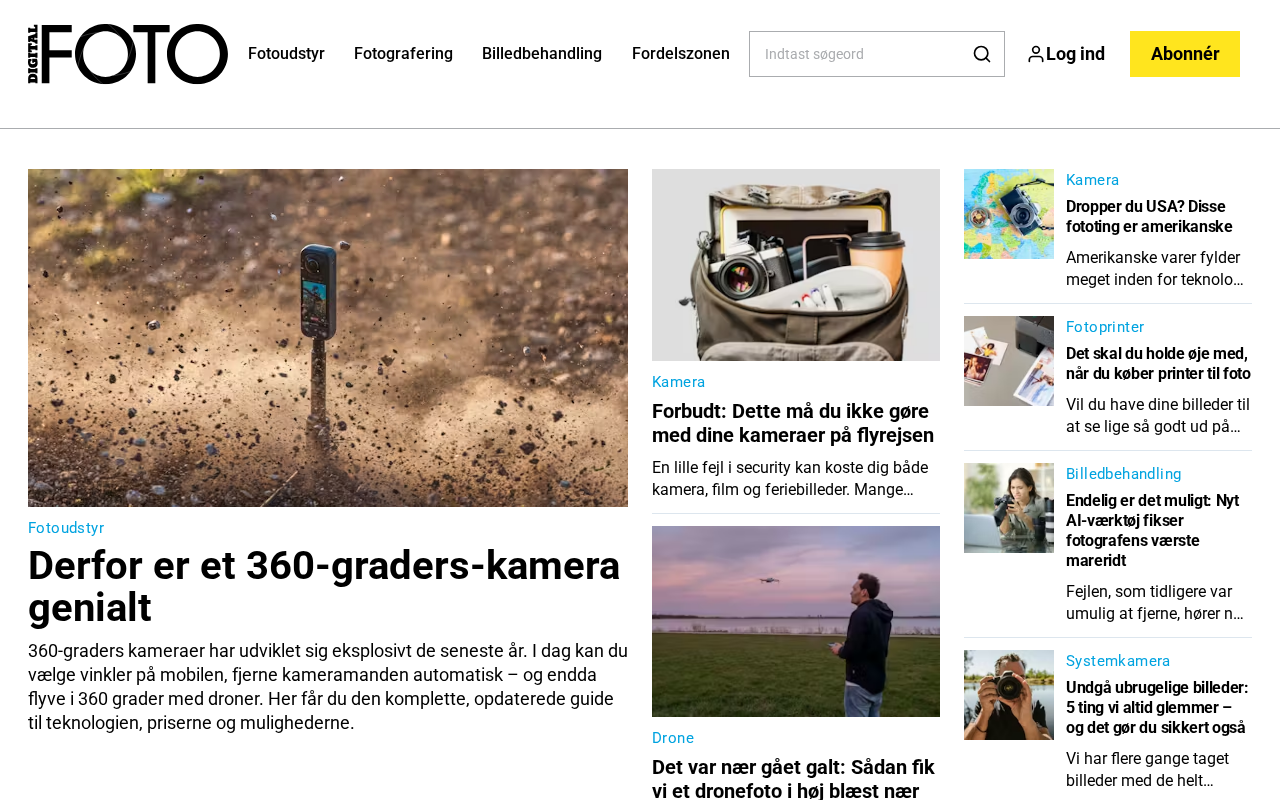Open the drone photo article thumbnail
The image size is (1280, 800).
[x=796, y=621]
